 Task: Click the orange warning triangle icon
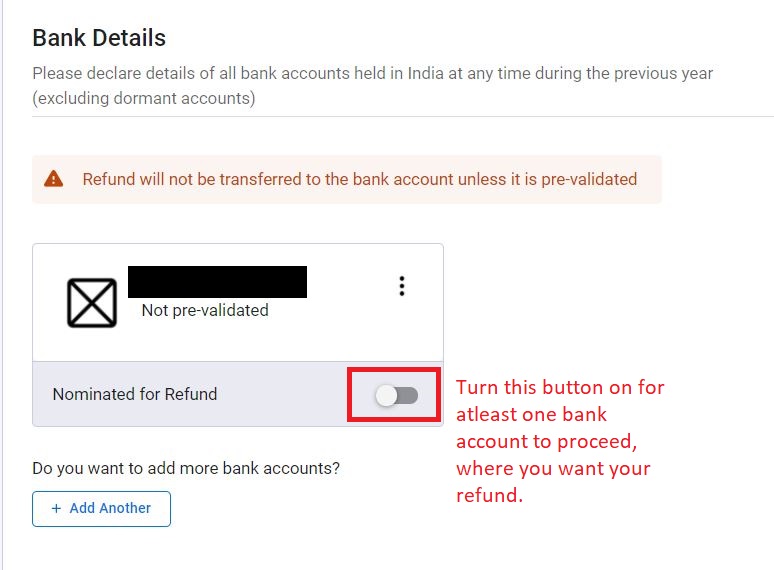tap(53, 179)
